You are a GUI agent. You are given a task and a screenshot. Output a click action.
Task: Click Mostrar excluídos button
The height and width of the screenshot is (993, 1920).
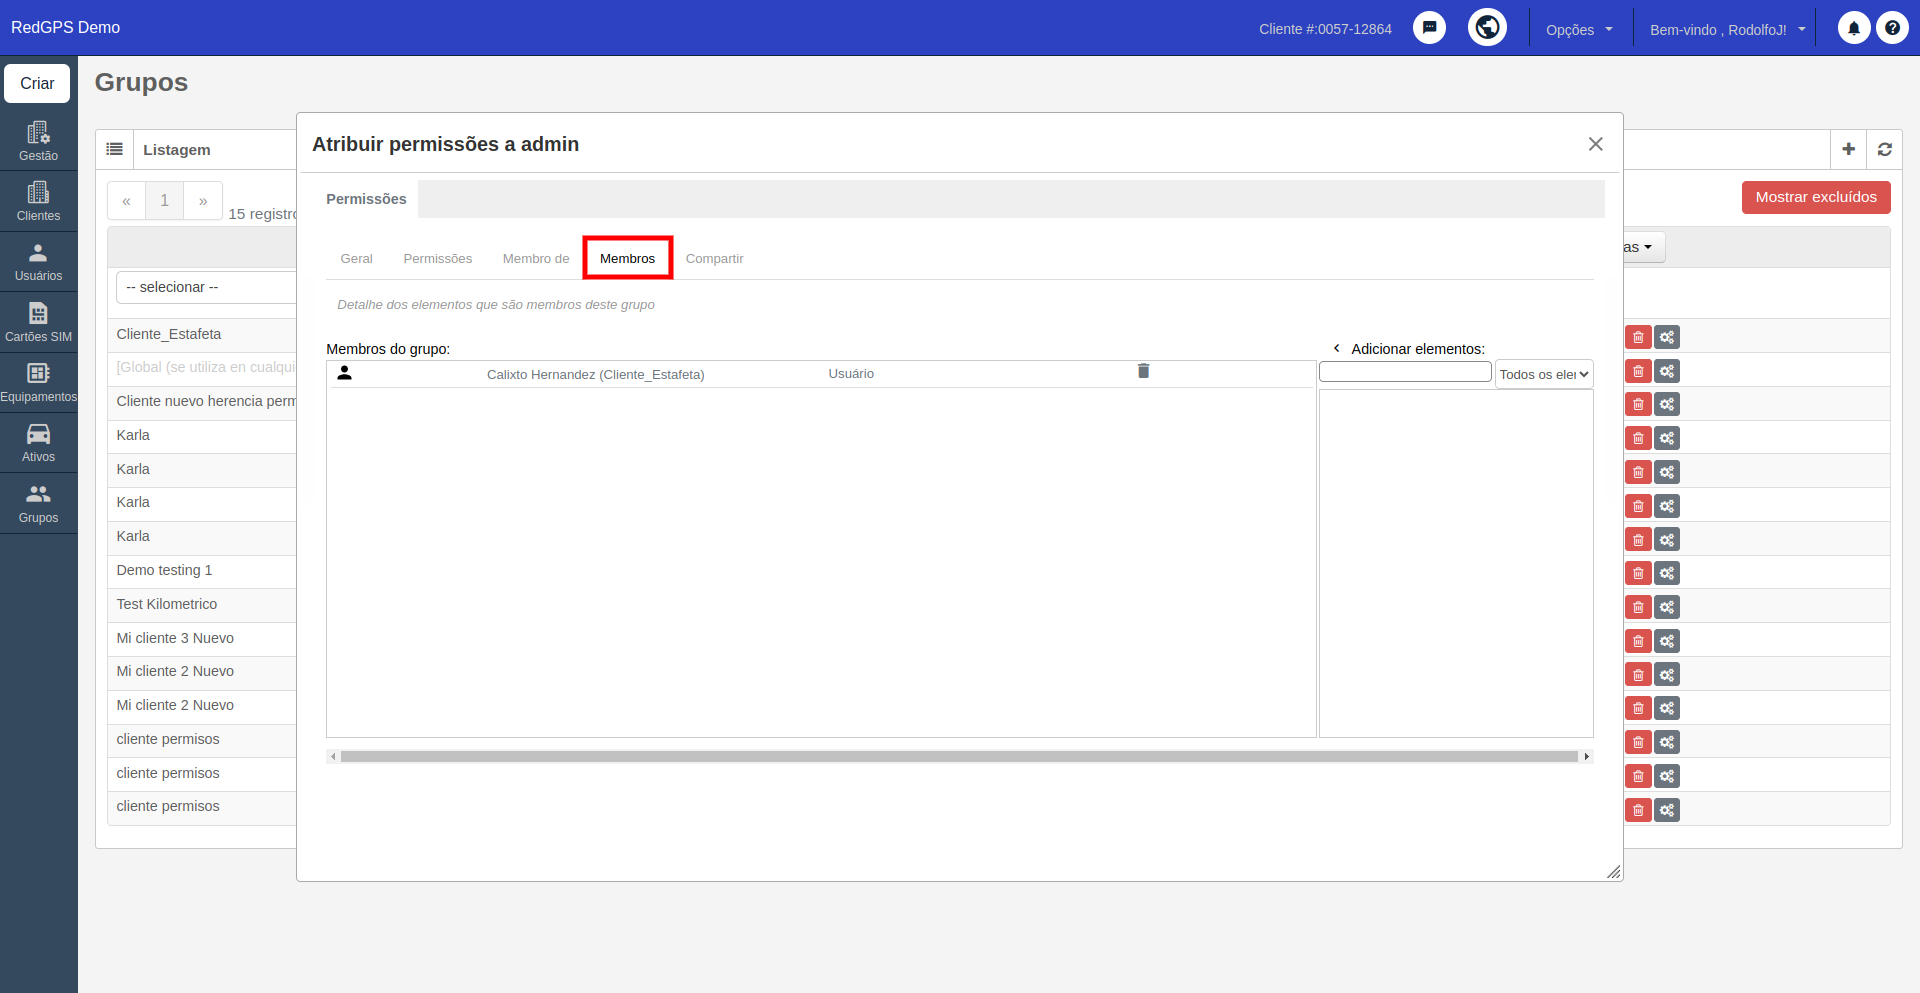1816,197
